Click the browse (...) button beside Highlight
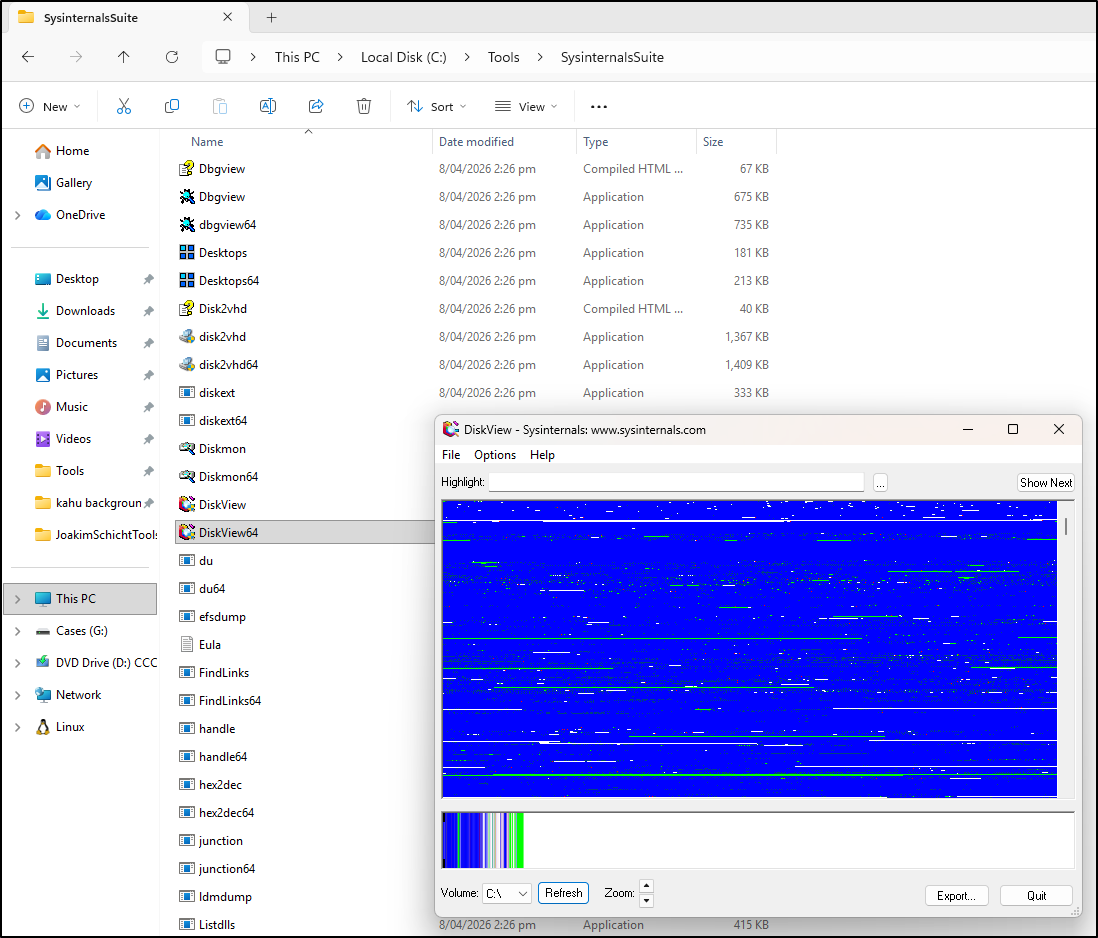Screen dimensions: 1098x938 (x=880, y=483)
